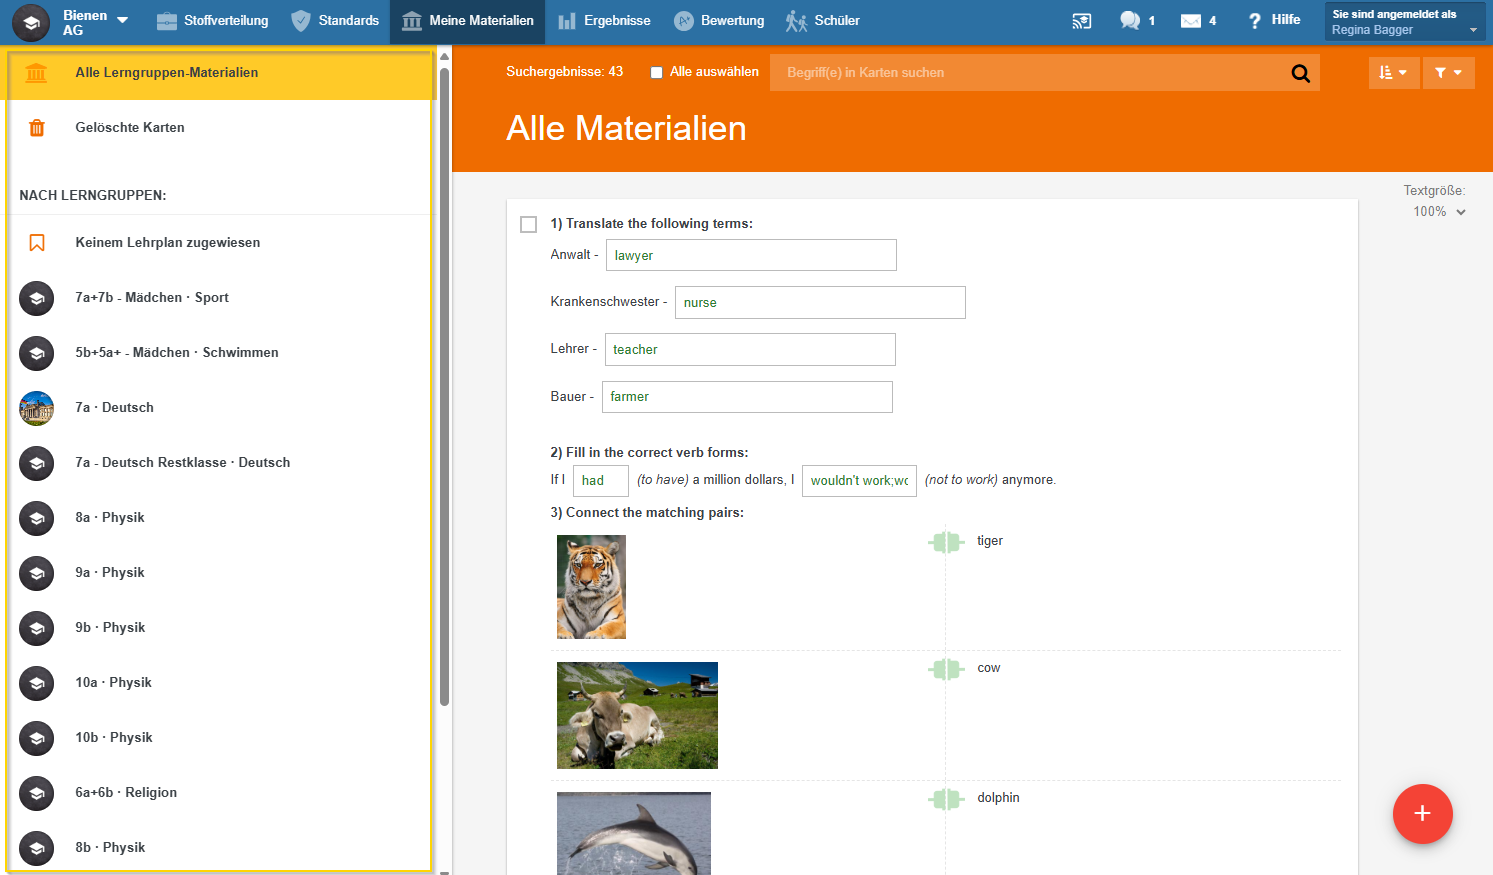This screenshot has width=1493, height=875.
Task: Select the Meine Materialien tab
Action: point(467,21)
